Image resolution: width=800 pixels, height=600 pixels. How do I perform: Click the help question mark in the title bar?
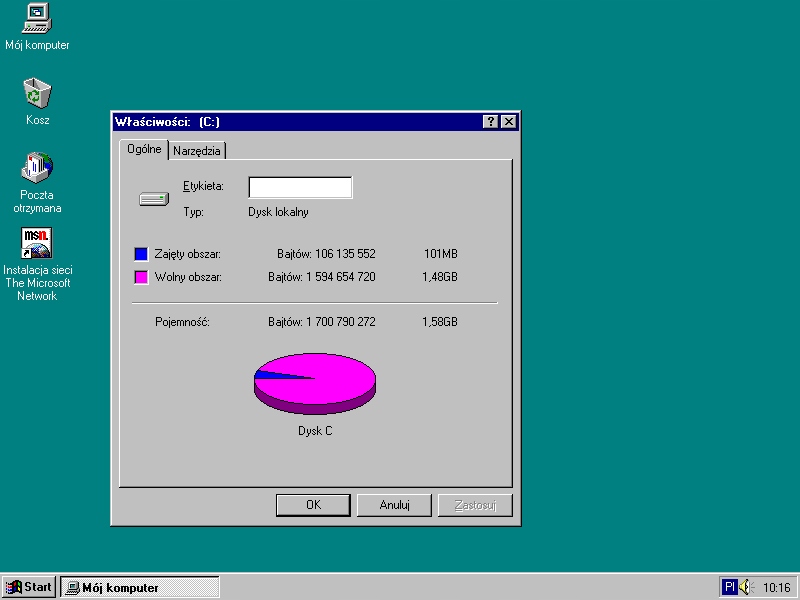(x=490, y=121)
